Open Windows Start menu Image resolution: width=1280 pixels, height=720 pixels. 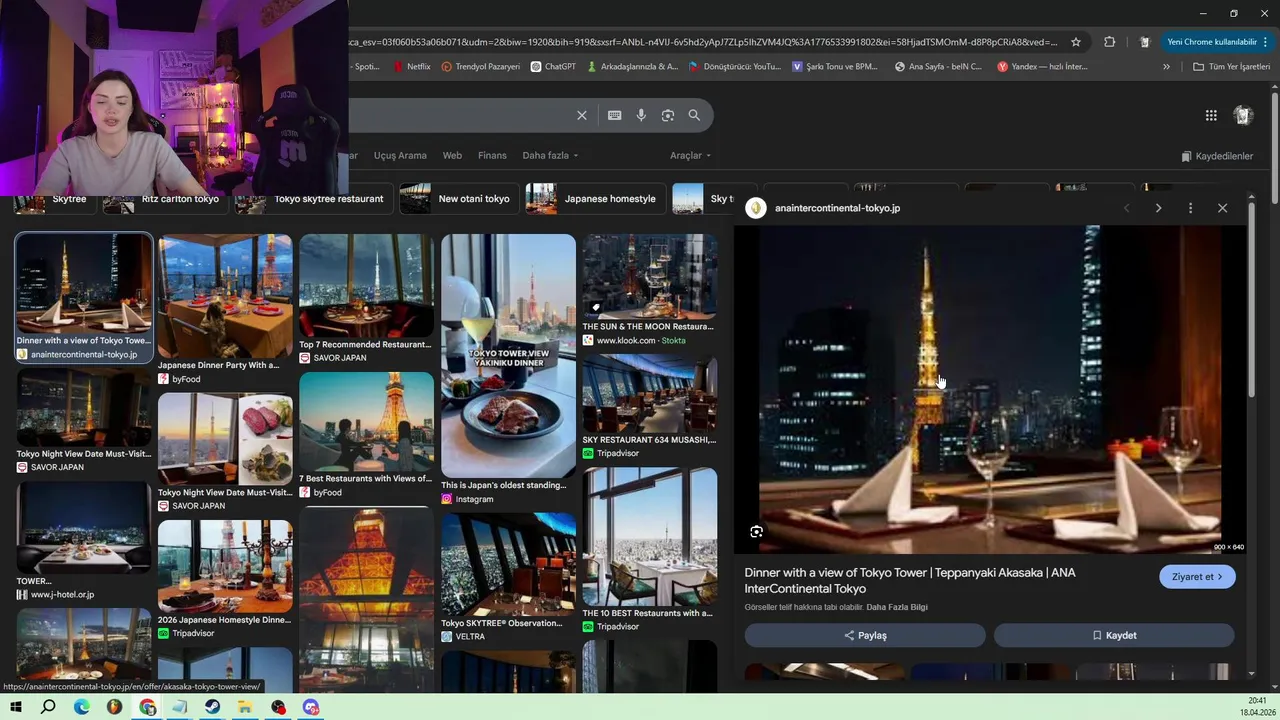[x=15, y=707]
